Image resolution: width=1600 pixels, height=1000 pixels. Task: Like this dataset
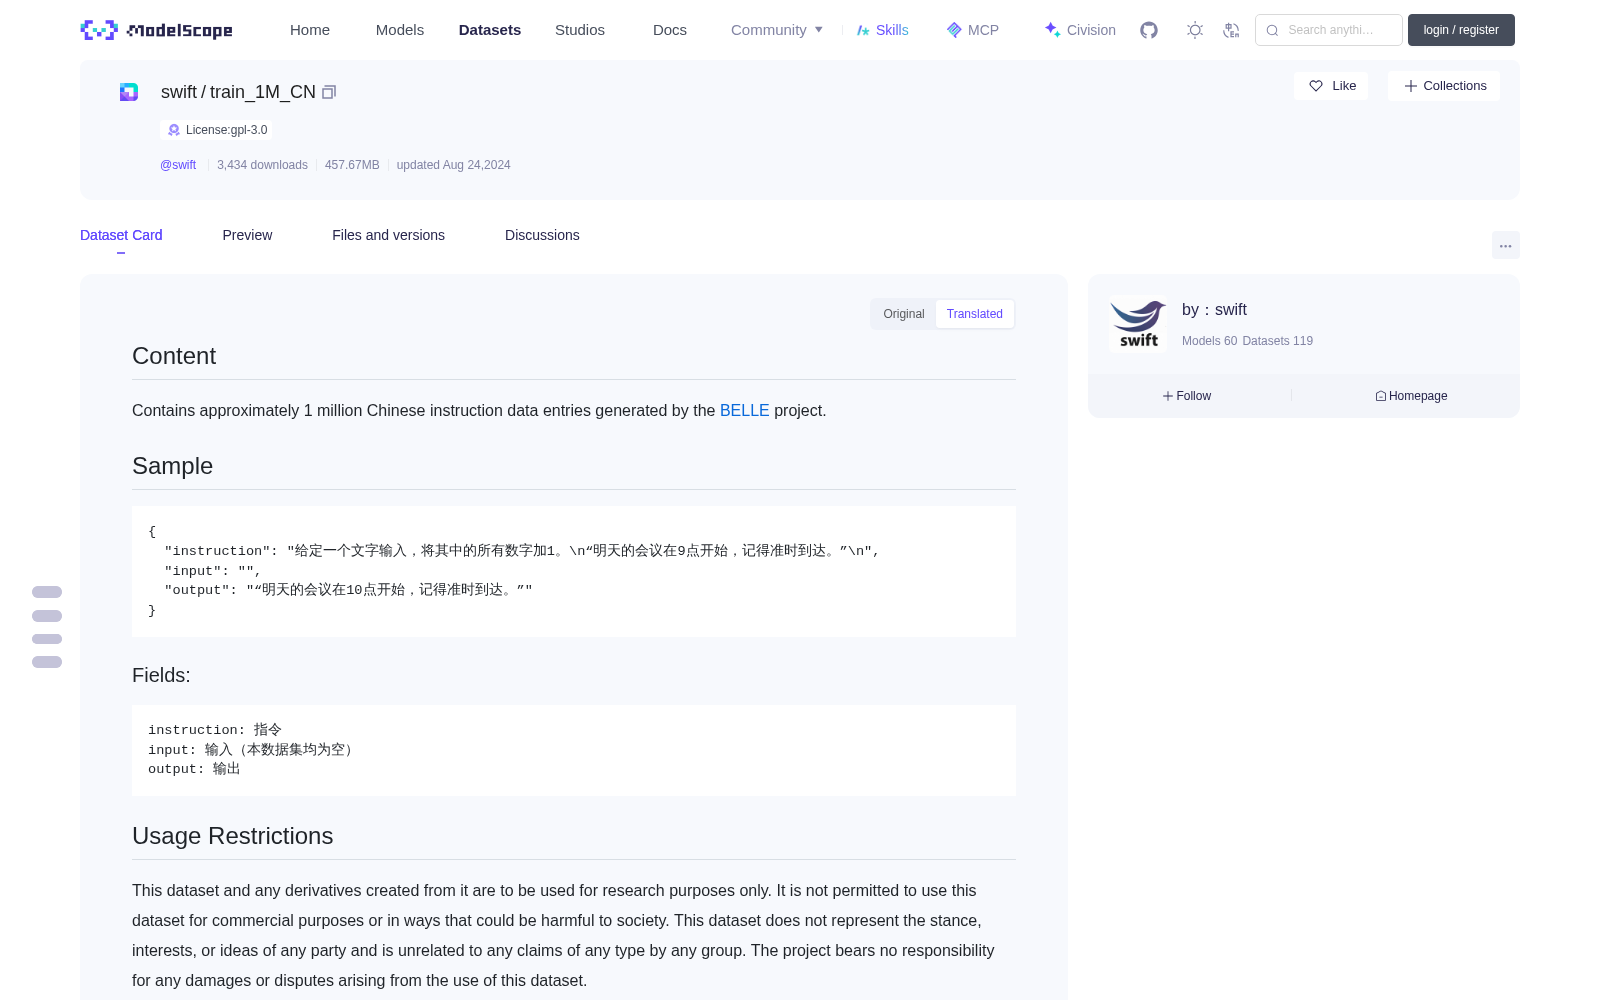(x=1331, y=86)
